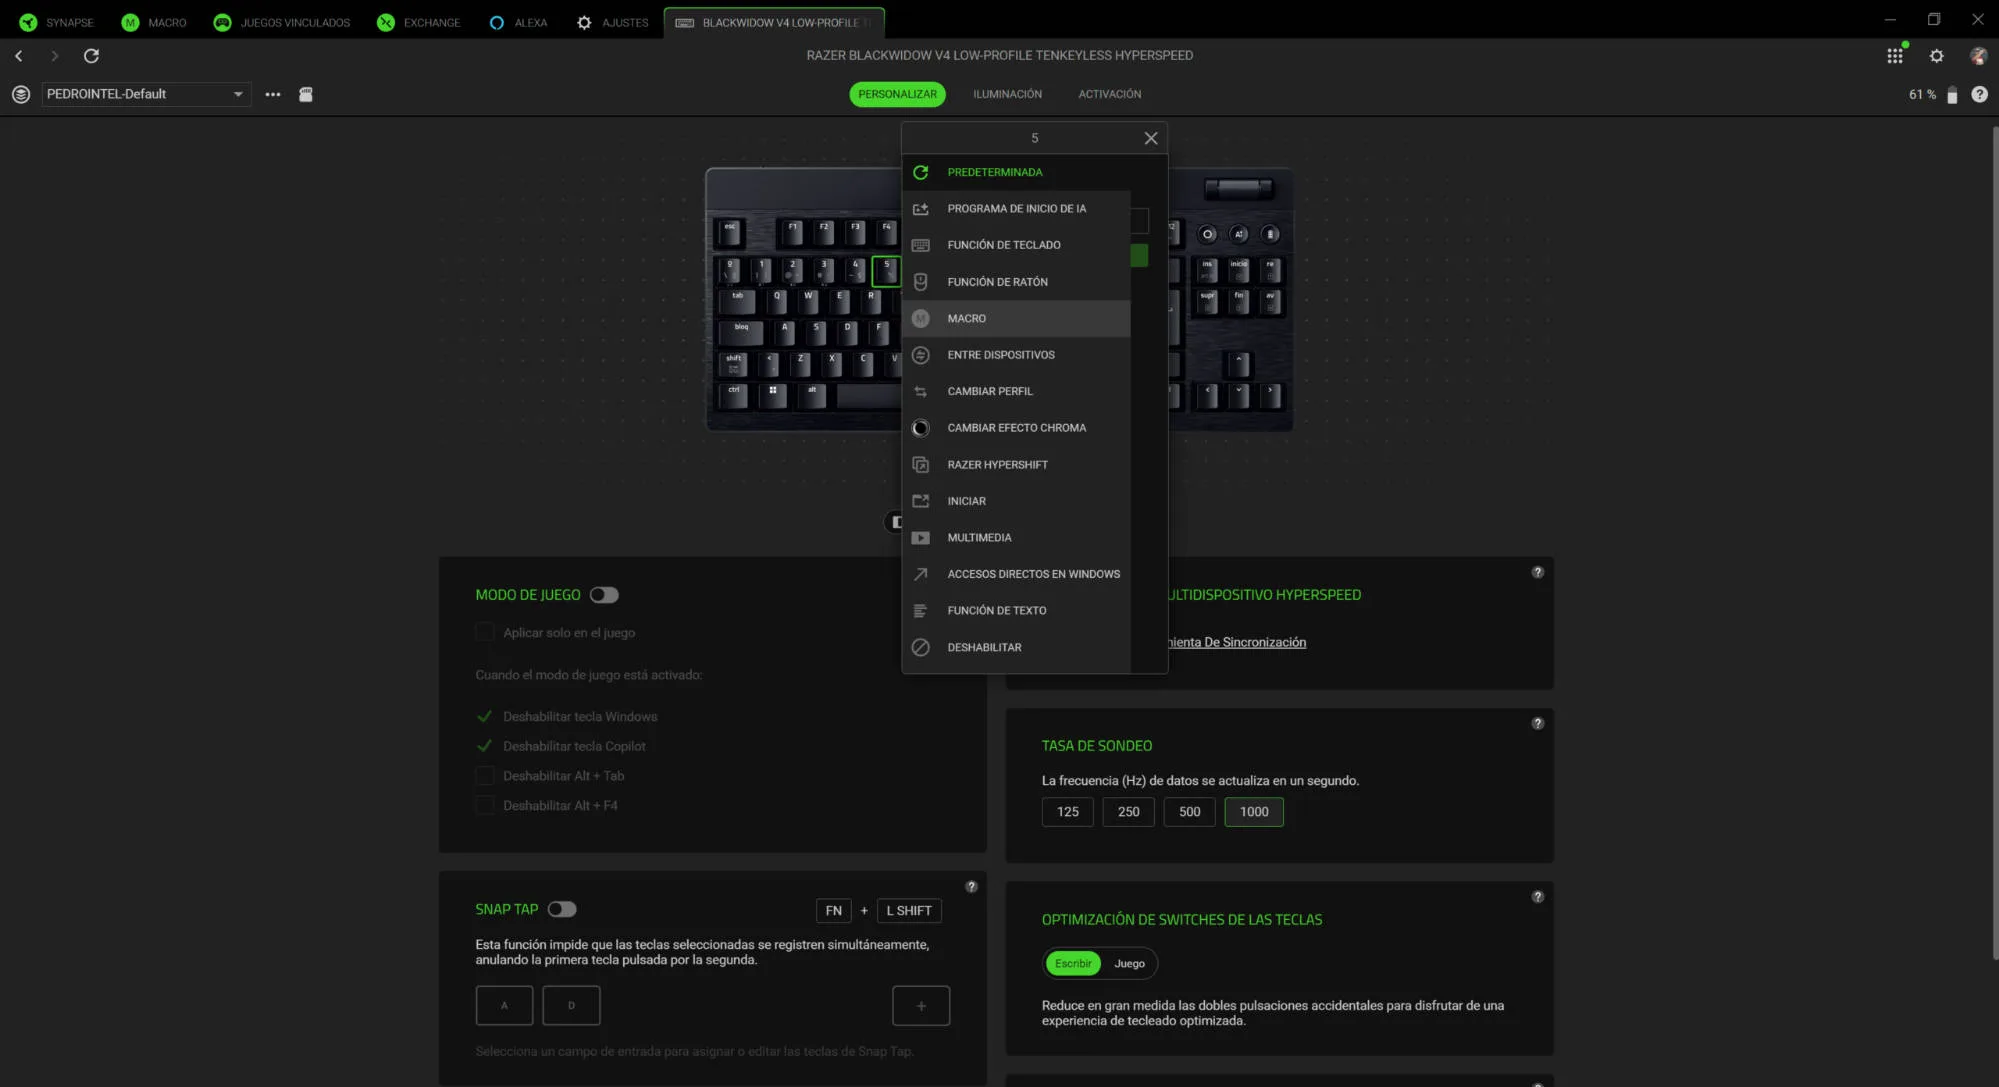Choose Programa de inicio de IA
The image size is (1999, 1087).
pyautogui.click(x=1016, y=209)
